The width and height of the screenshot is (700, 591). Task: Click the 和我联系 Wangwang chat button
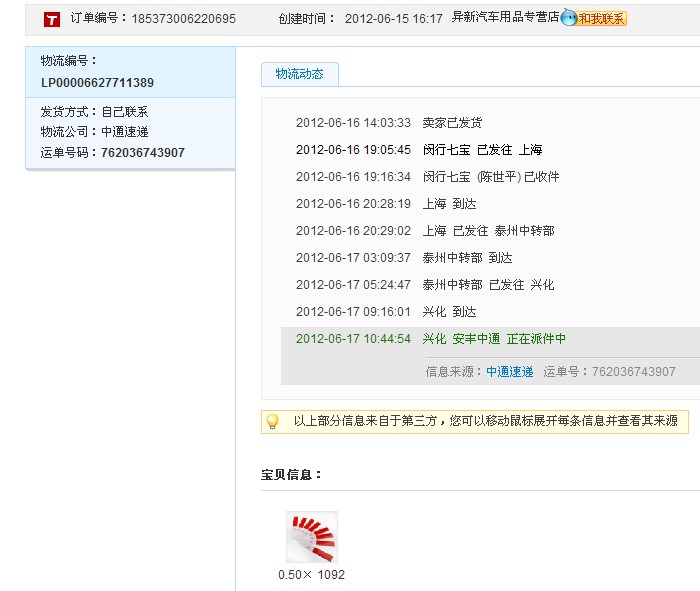coord(594,18)
